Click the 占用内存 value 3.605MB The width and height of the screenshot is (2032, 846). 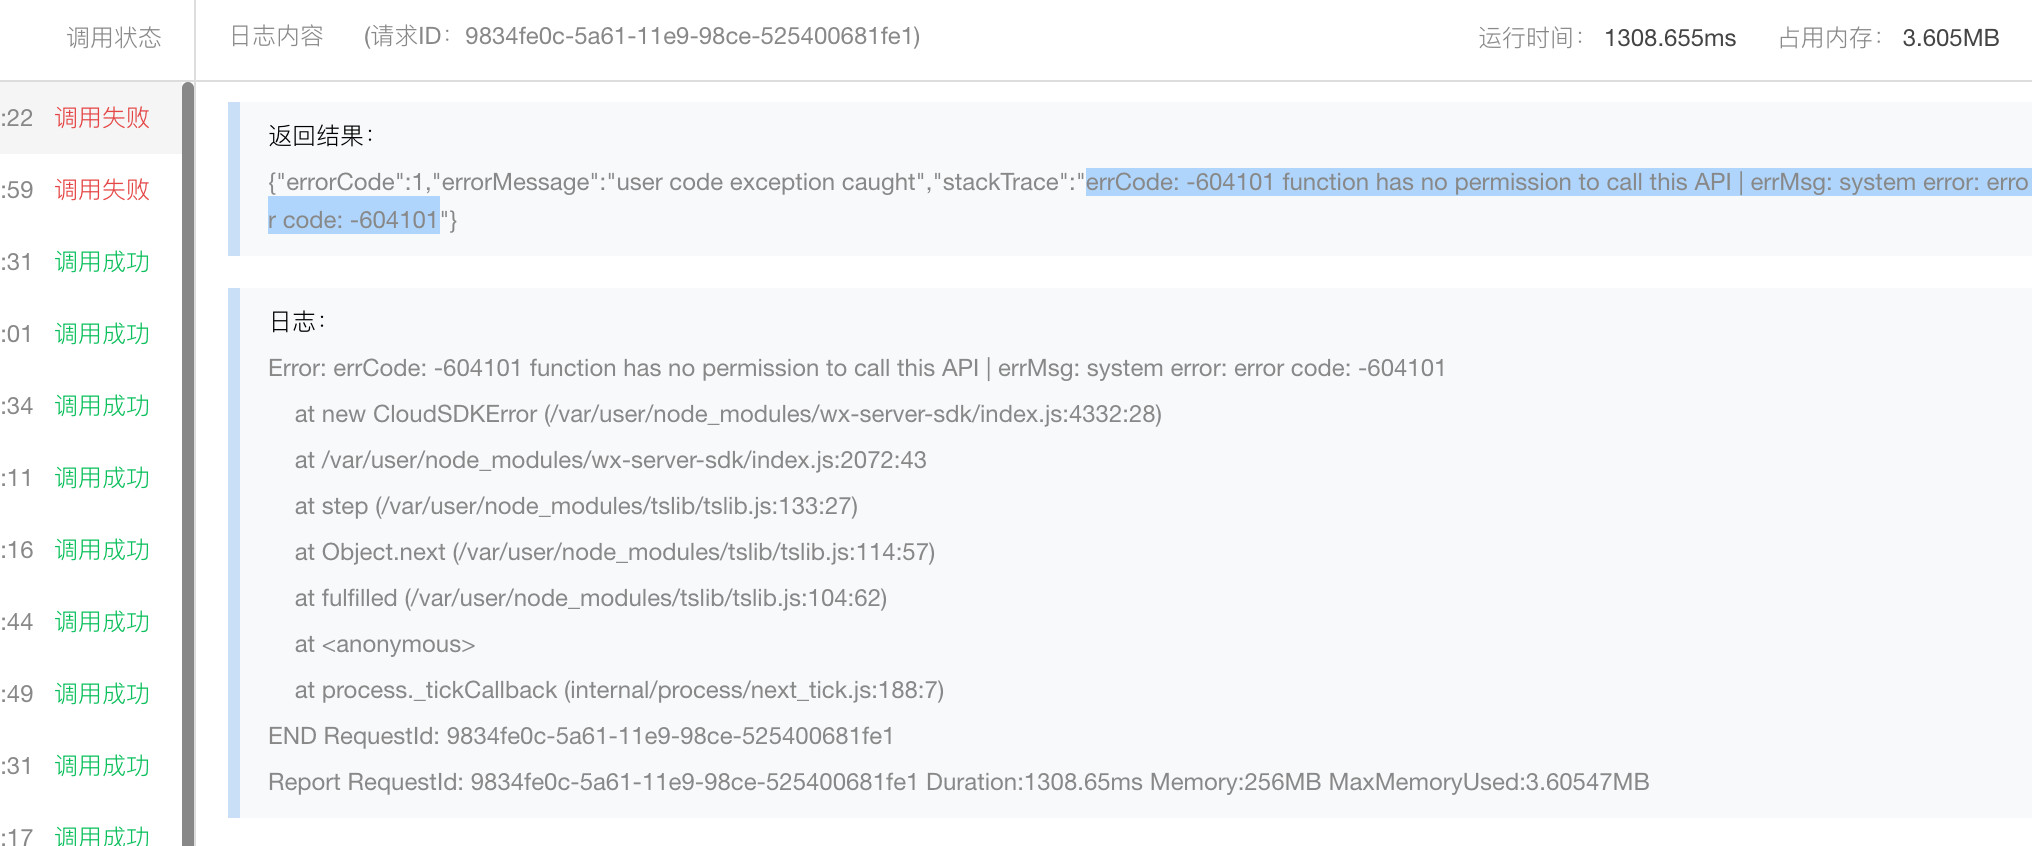(1950, 38)
